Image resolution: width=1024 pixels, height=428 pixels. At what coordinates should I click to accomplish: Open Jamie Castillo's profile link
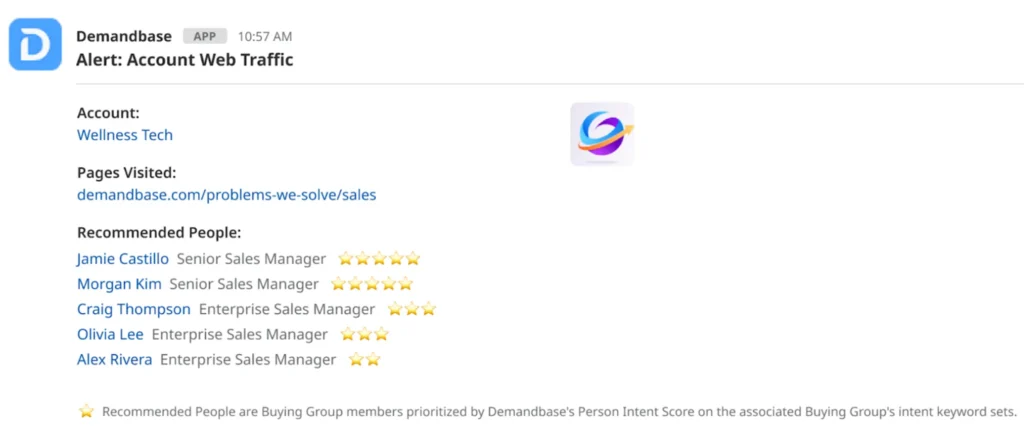(x=123, y=259)
